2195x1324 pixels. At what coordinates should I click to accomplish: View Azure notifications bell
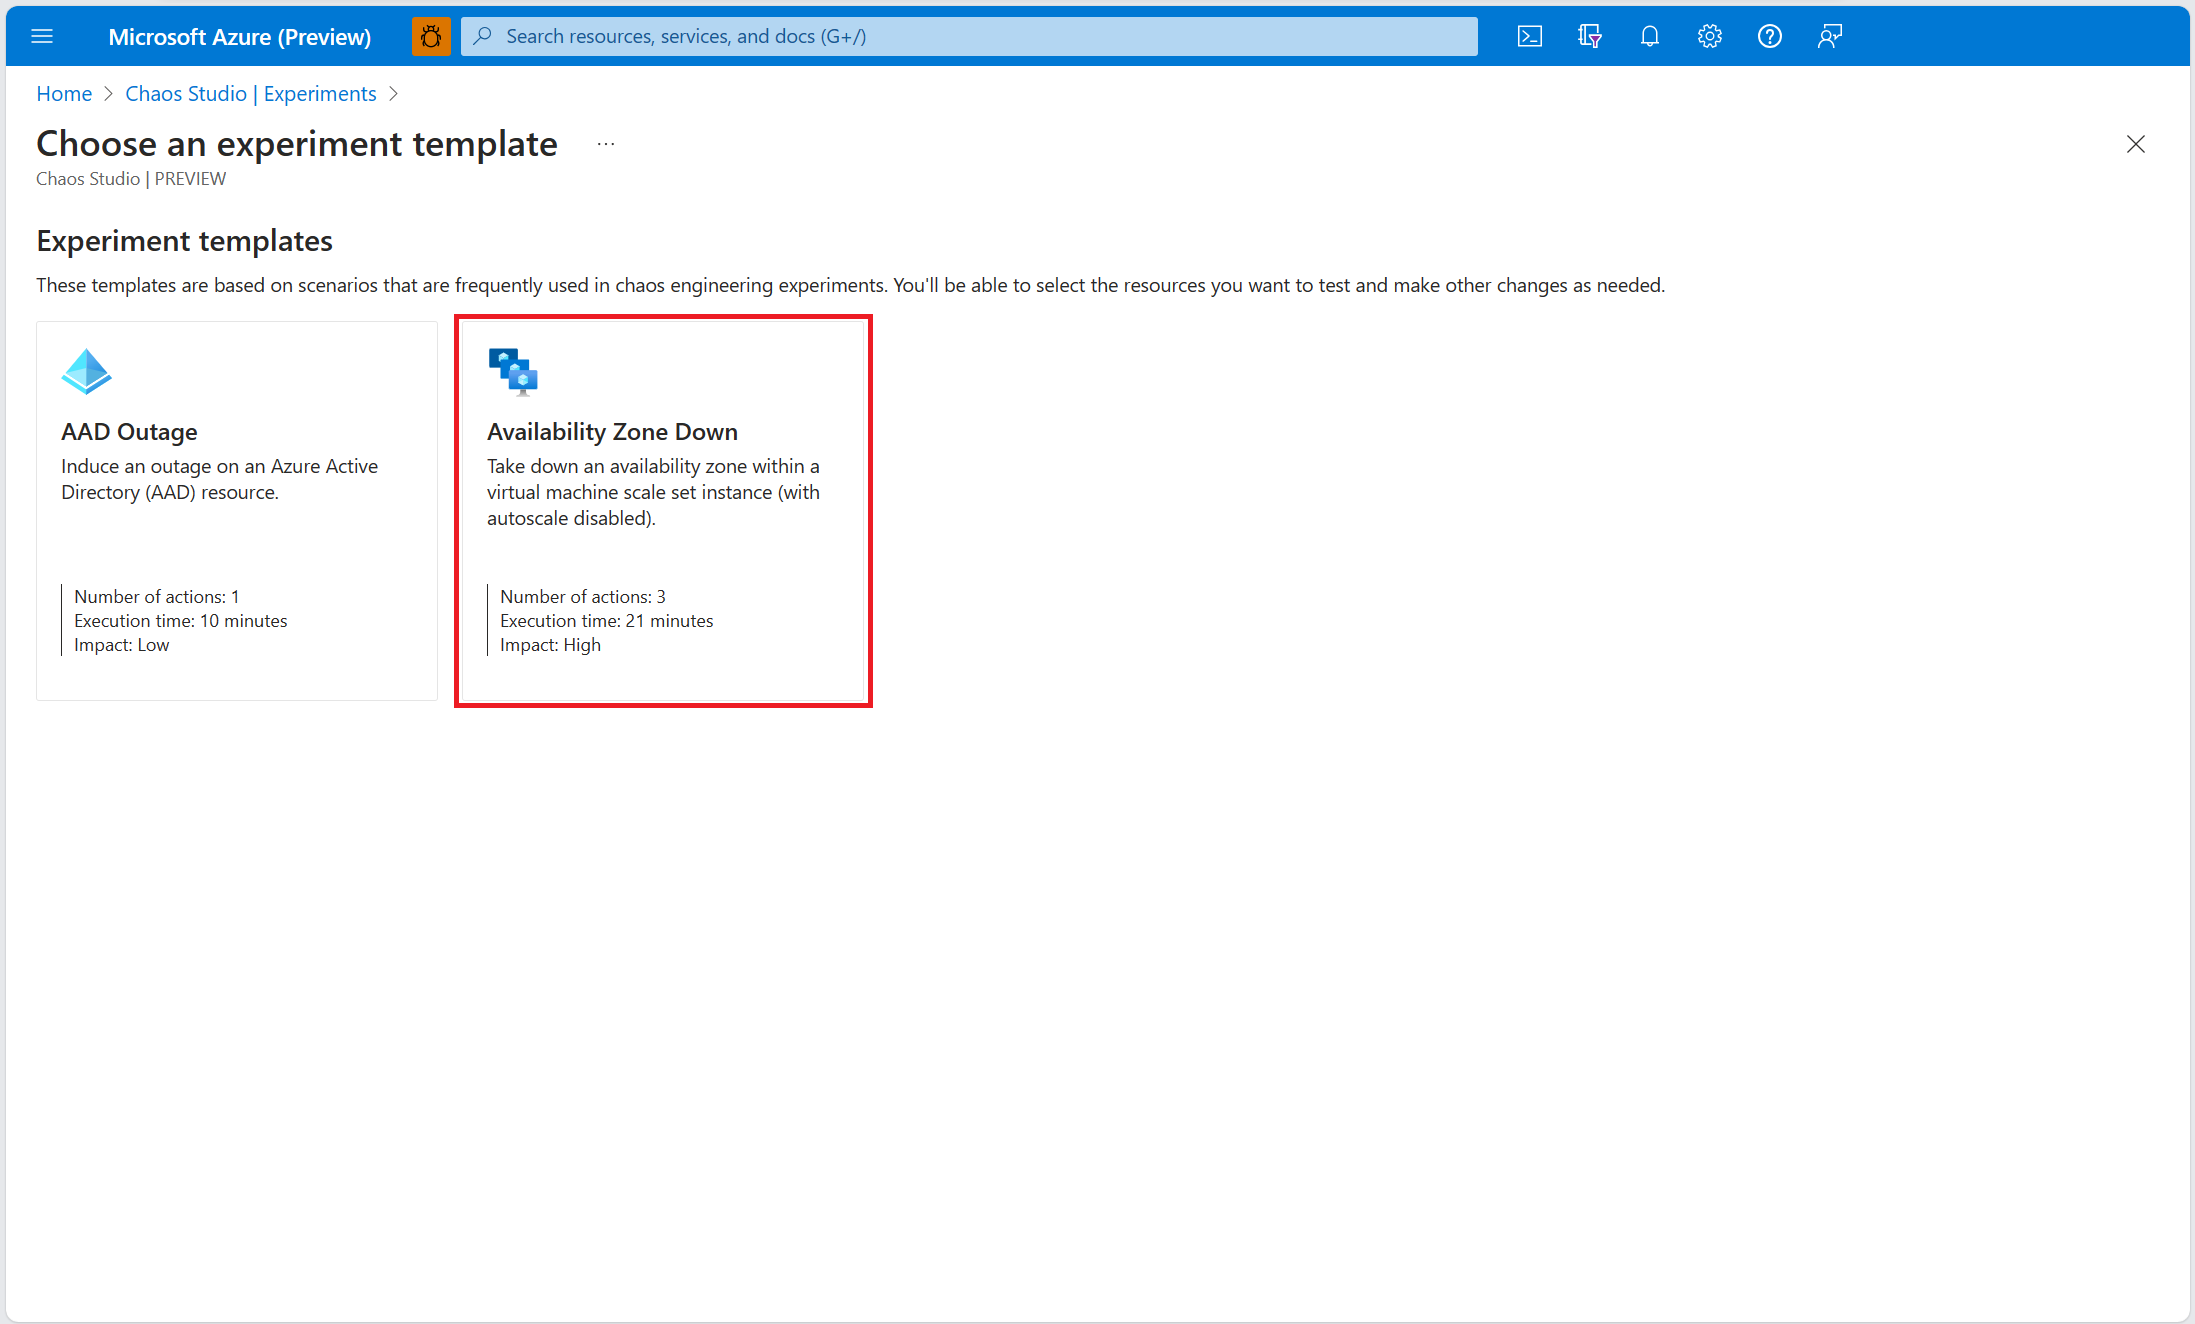tap(1649, 36)
